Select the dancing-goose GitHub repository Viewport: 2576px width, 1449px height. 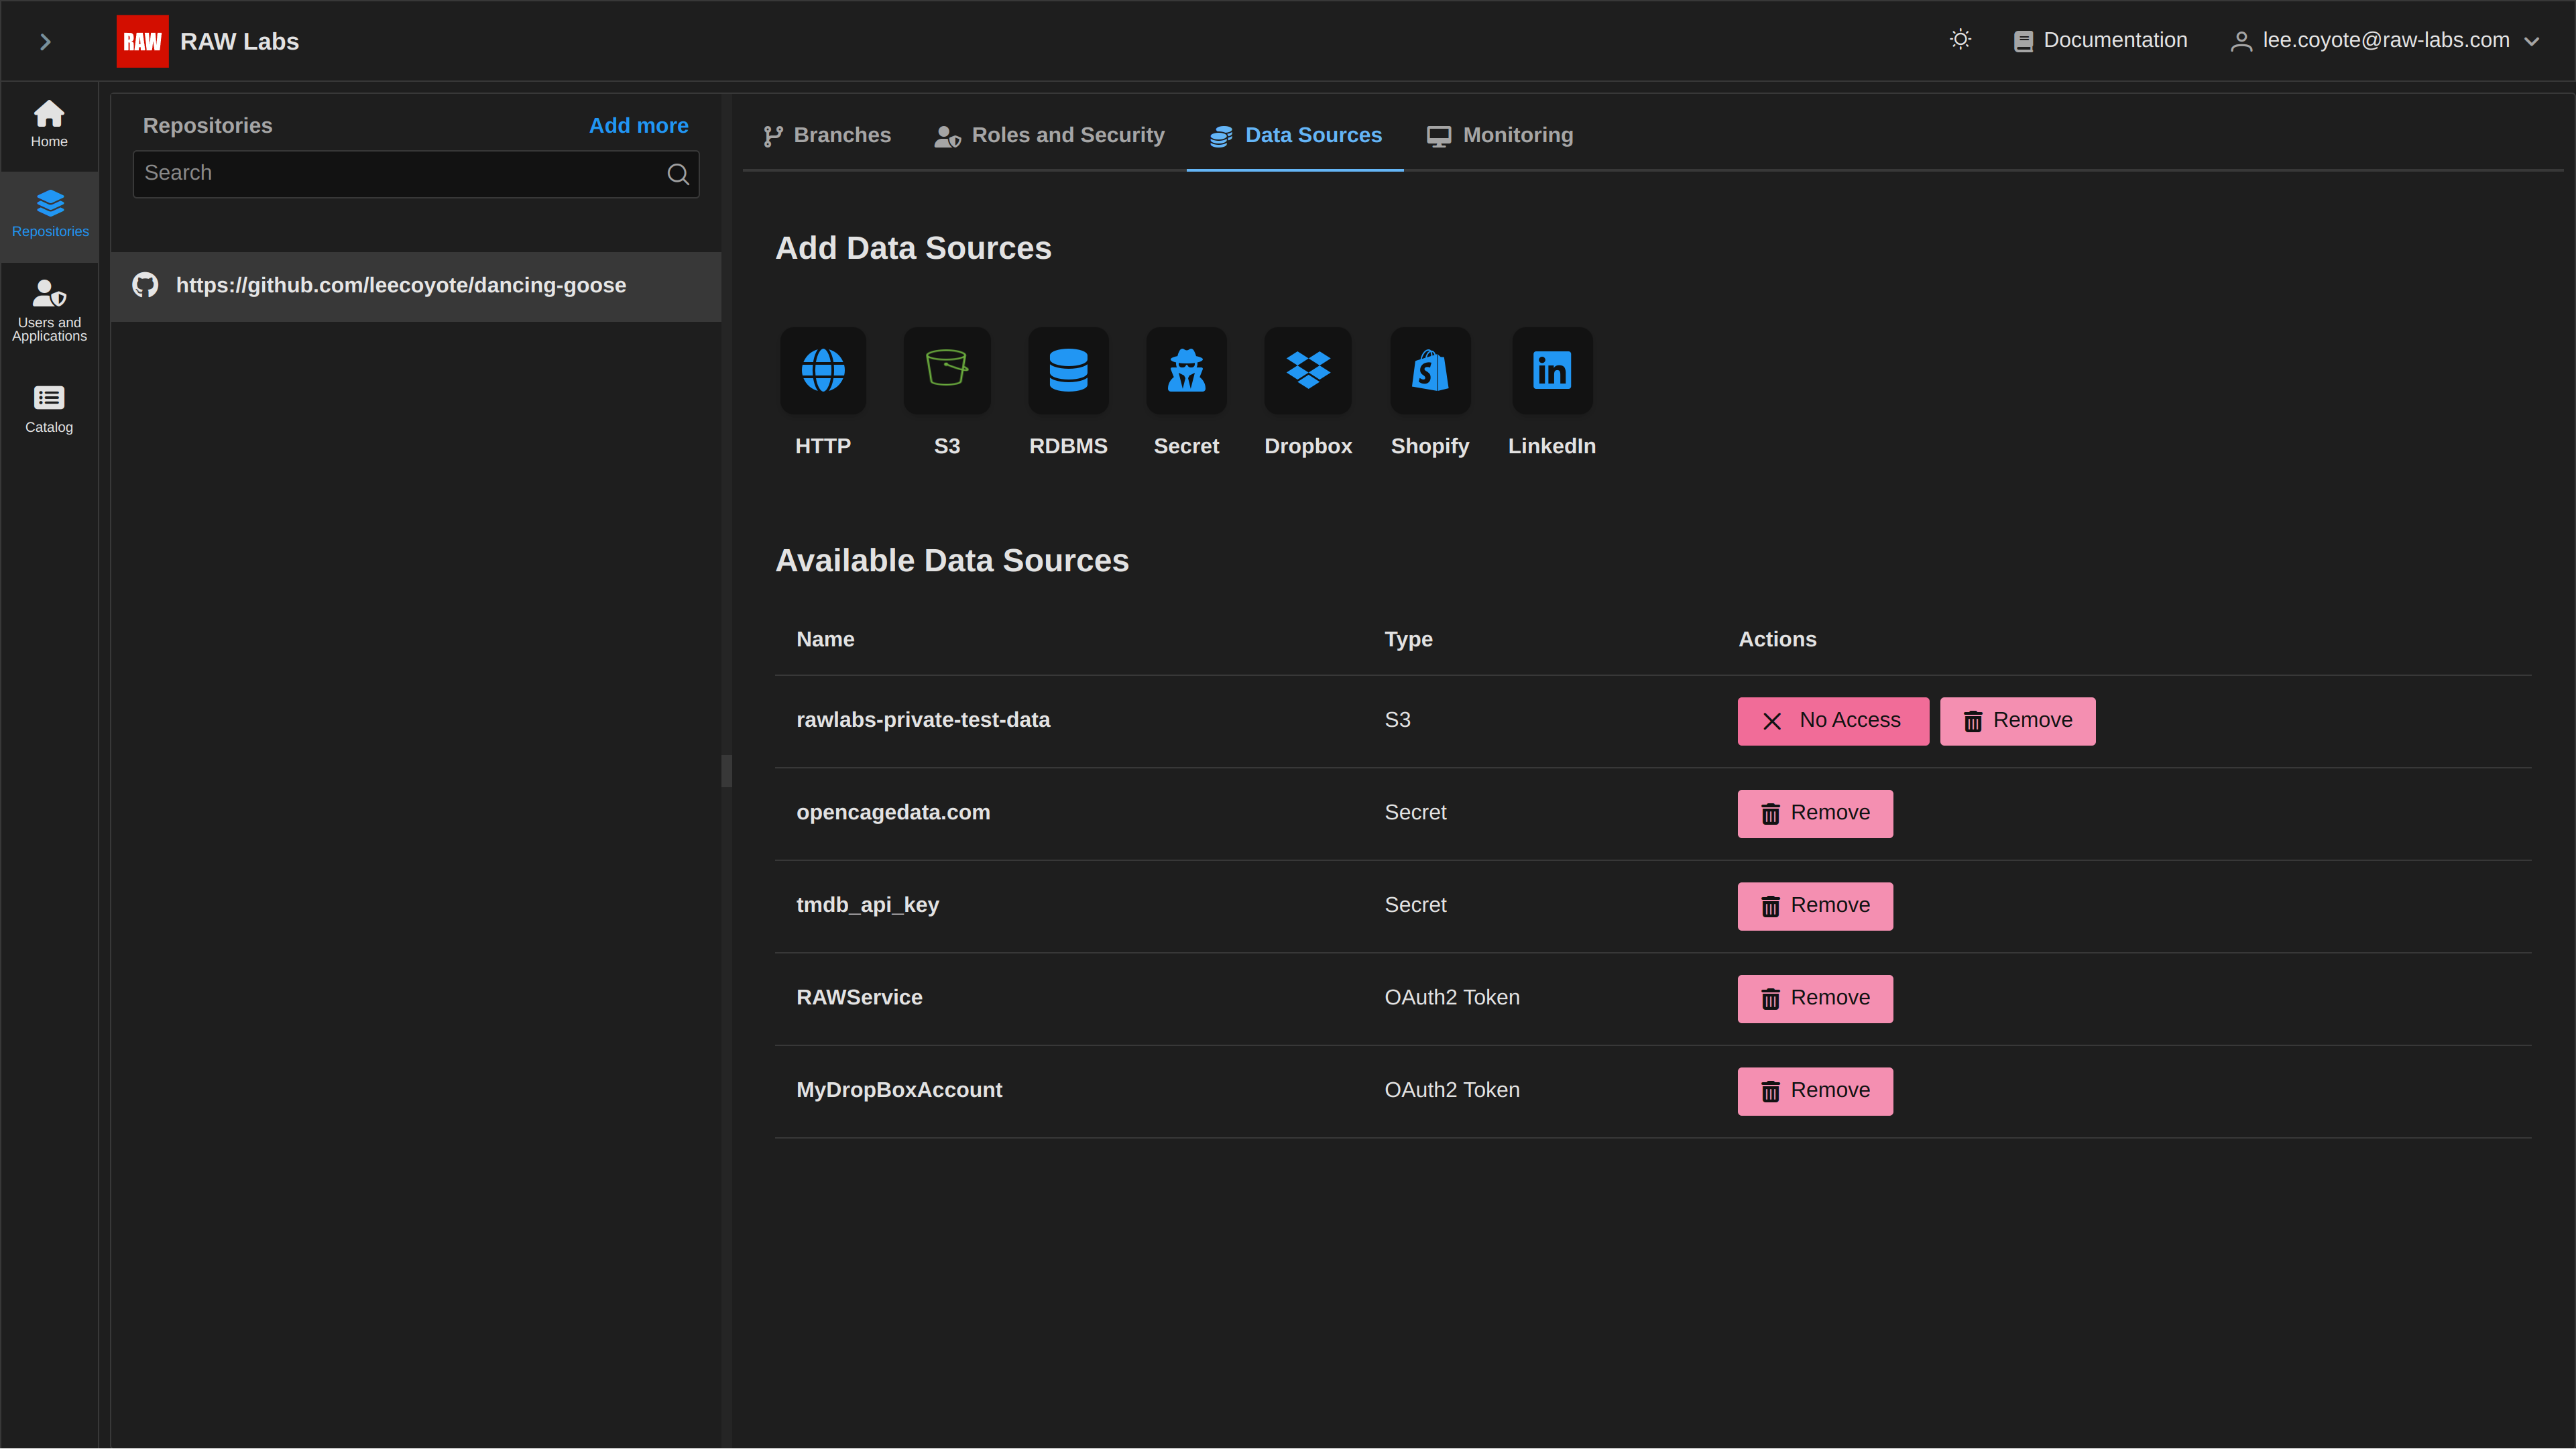tap(415, 286)
